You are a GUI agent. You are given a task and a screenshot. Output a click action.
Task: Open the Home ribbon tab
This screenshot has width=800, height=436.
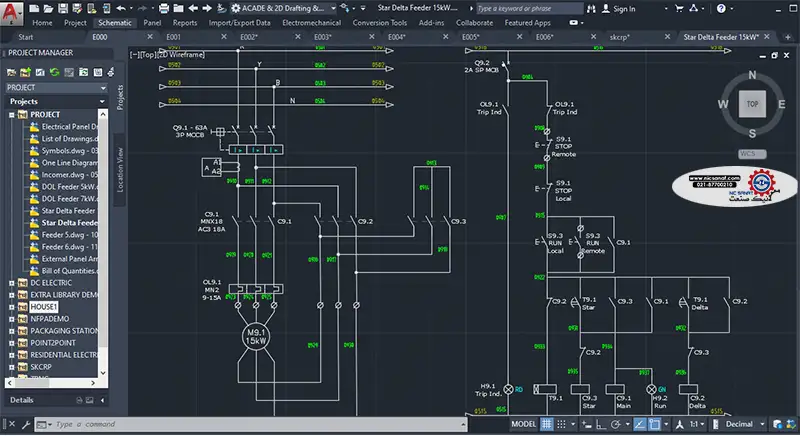coord(42,22)
